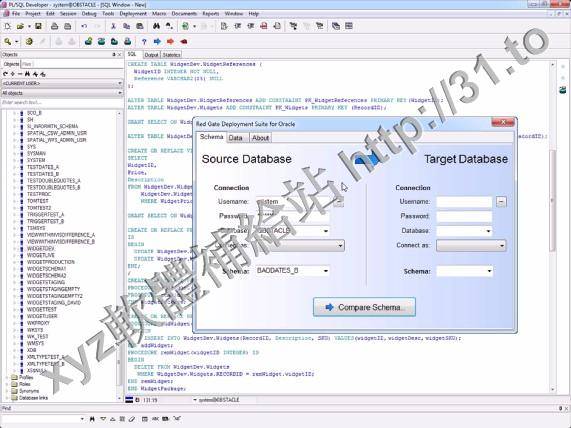Click the SQL editor vertical scrollbar
This screenshot has width=571, height=428.
pyautogui.click(x=552, y=226)
